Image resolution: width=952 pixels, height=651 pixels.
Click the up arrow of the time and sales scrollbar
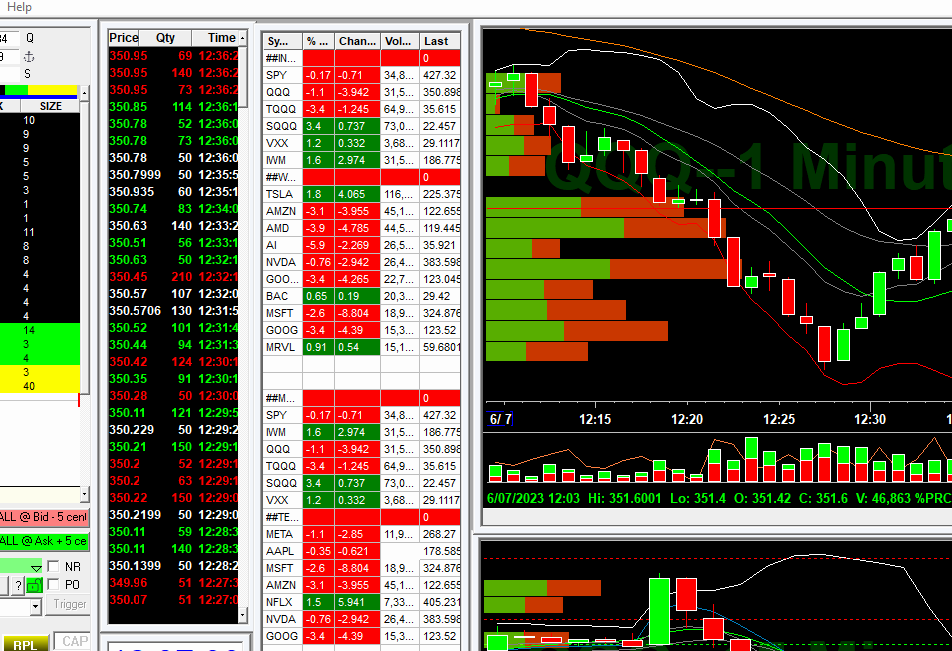pos(243,38)
